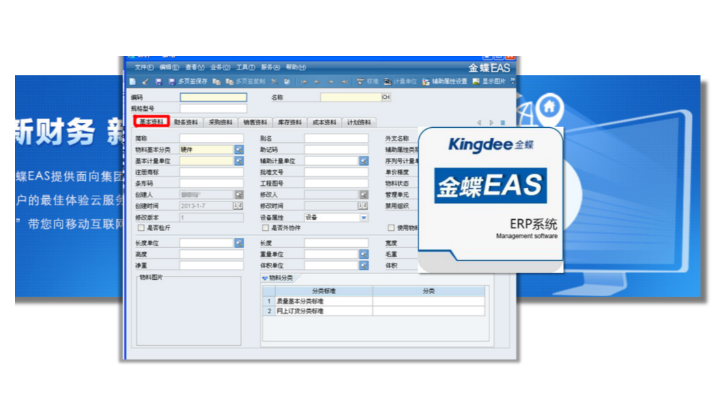Click the edit brush toolbar icon

tap(145, 82)
